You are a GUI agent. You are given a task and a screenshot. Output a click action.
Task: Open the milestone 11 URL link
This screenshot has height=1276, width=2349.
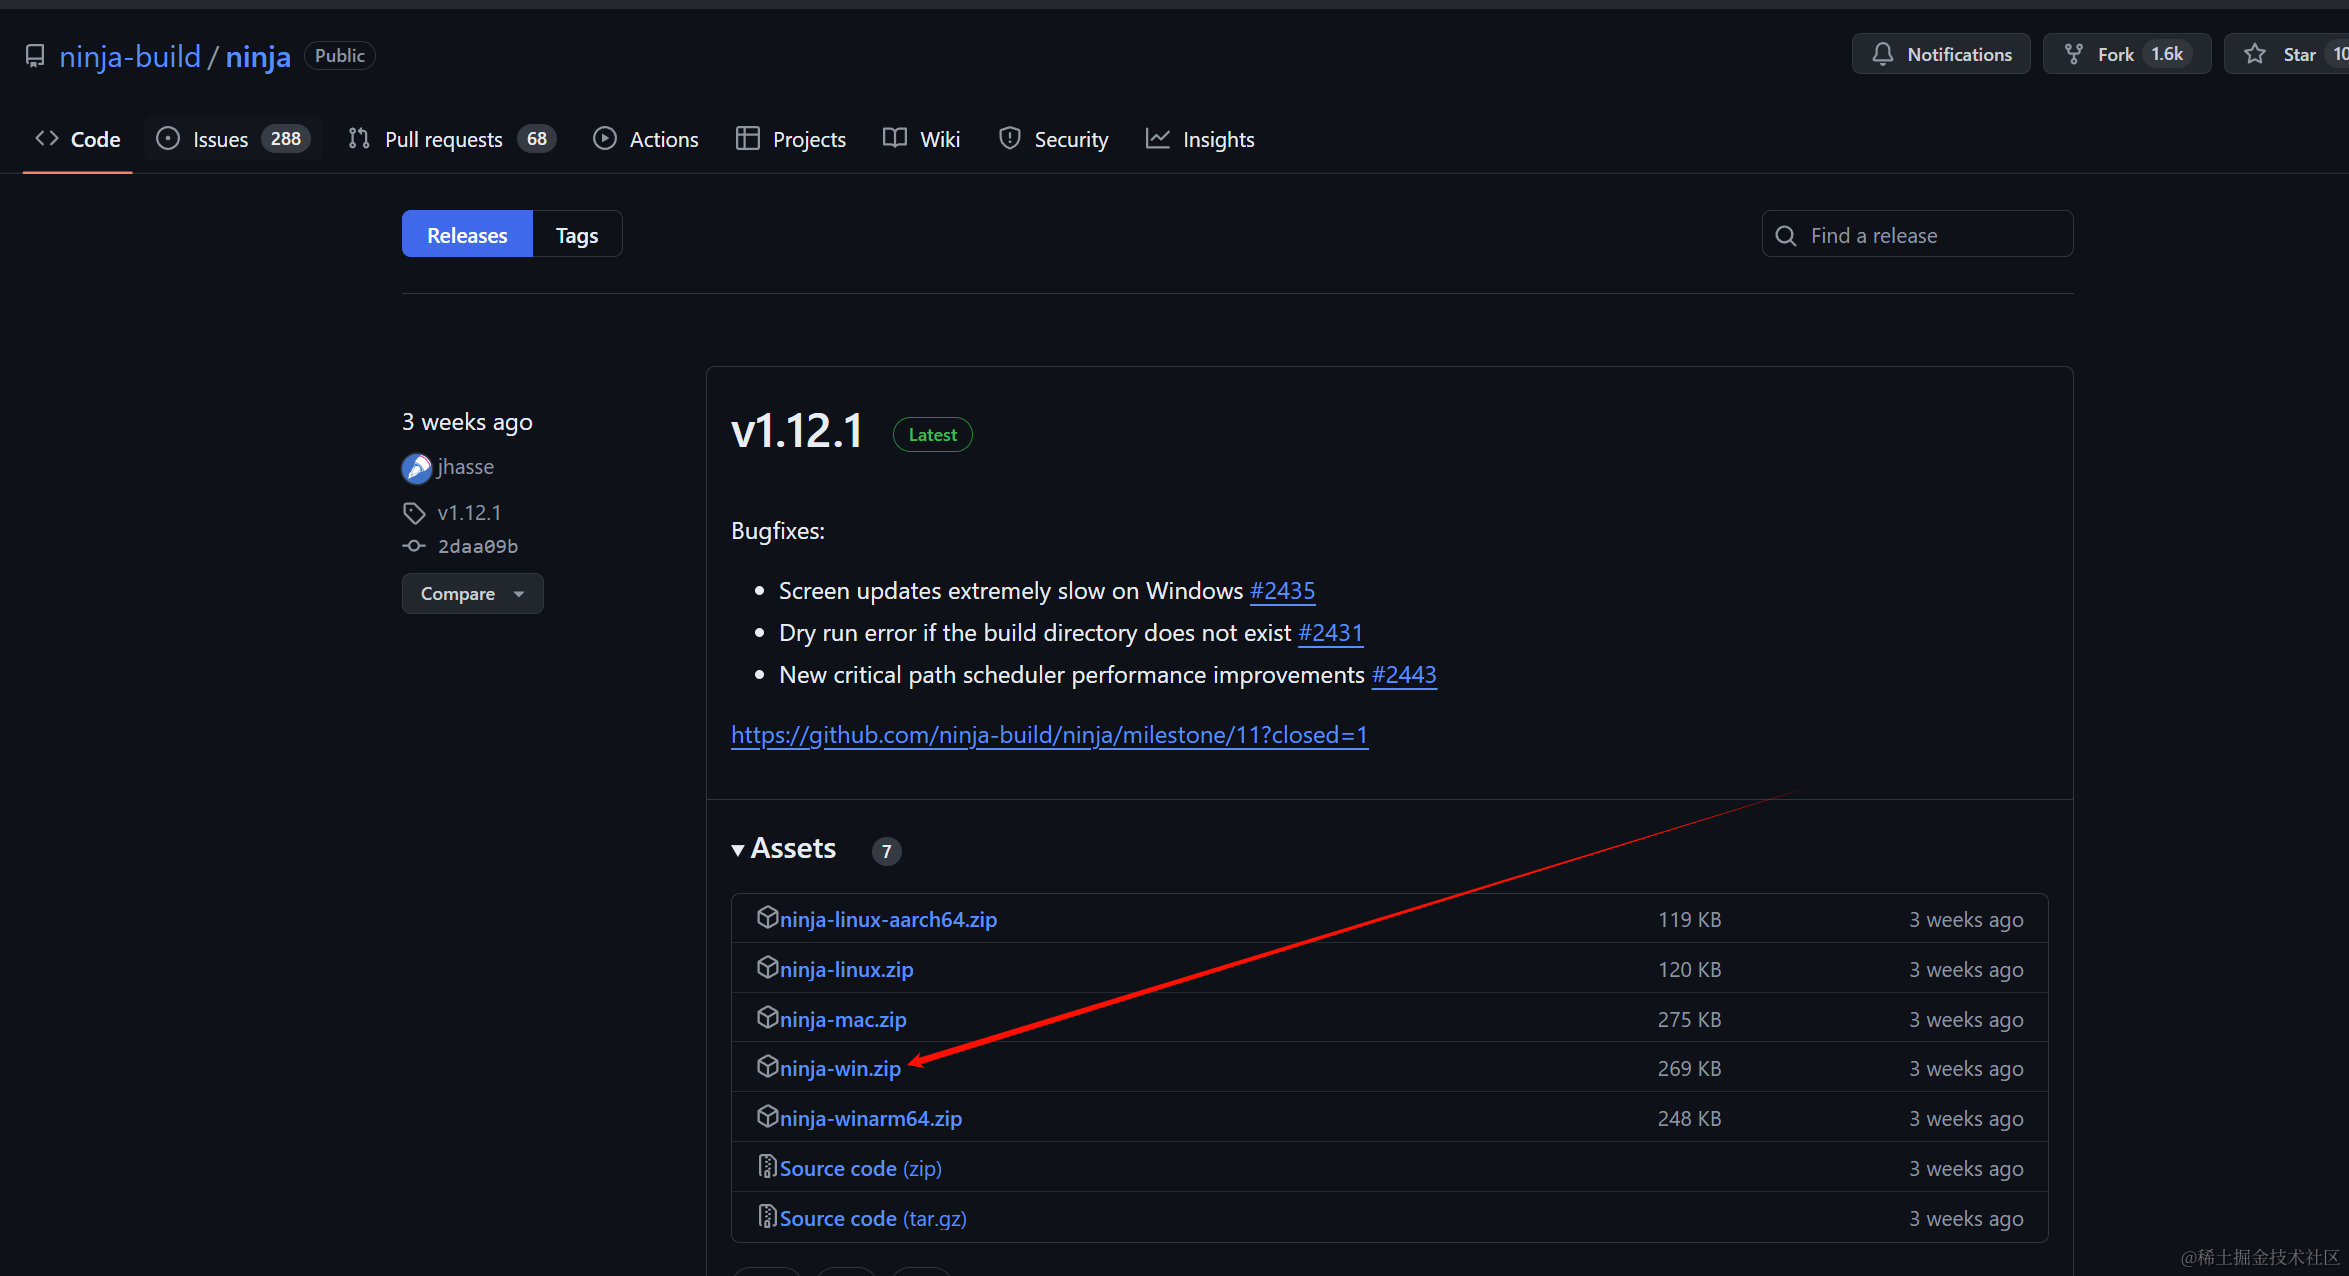1049,735
